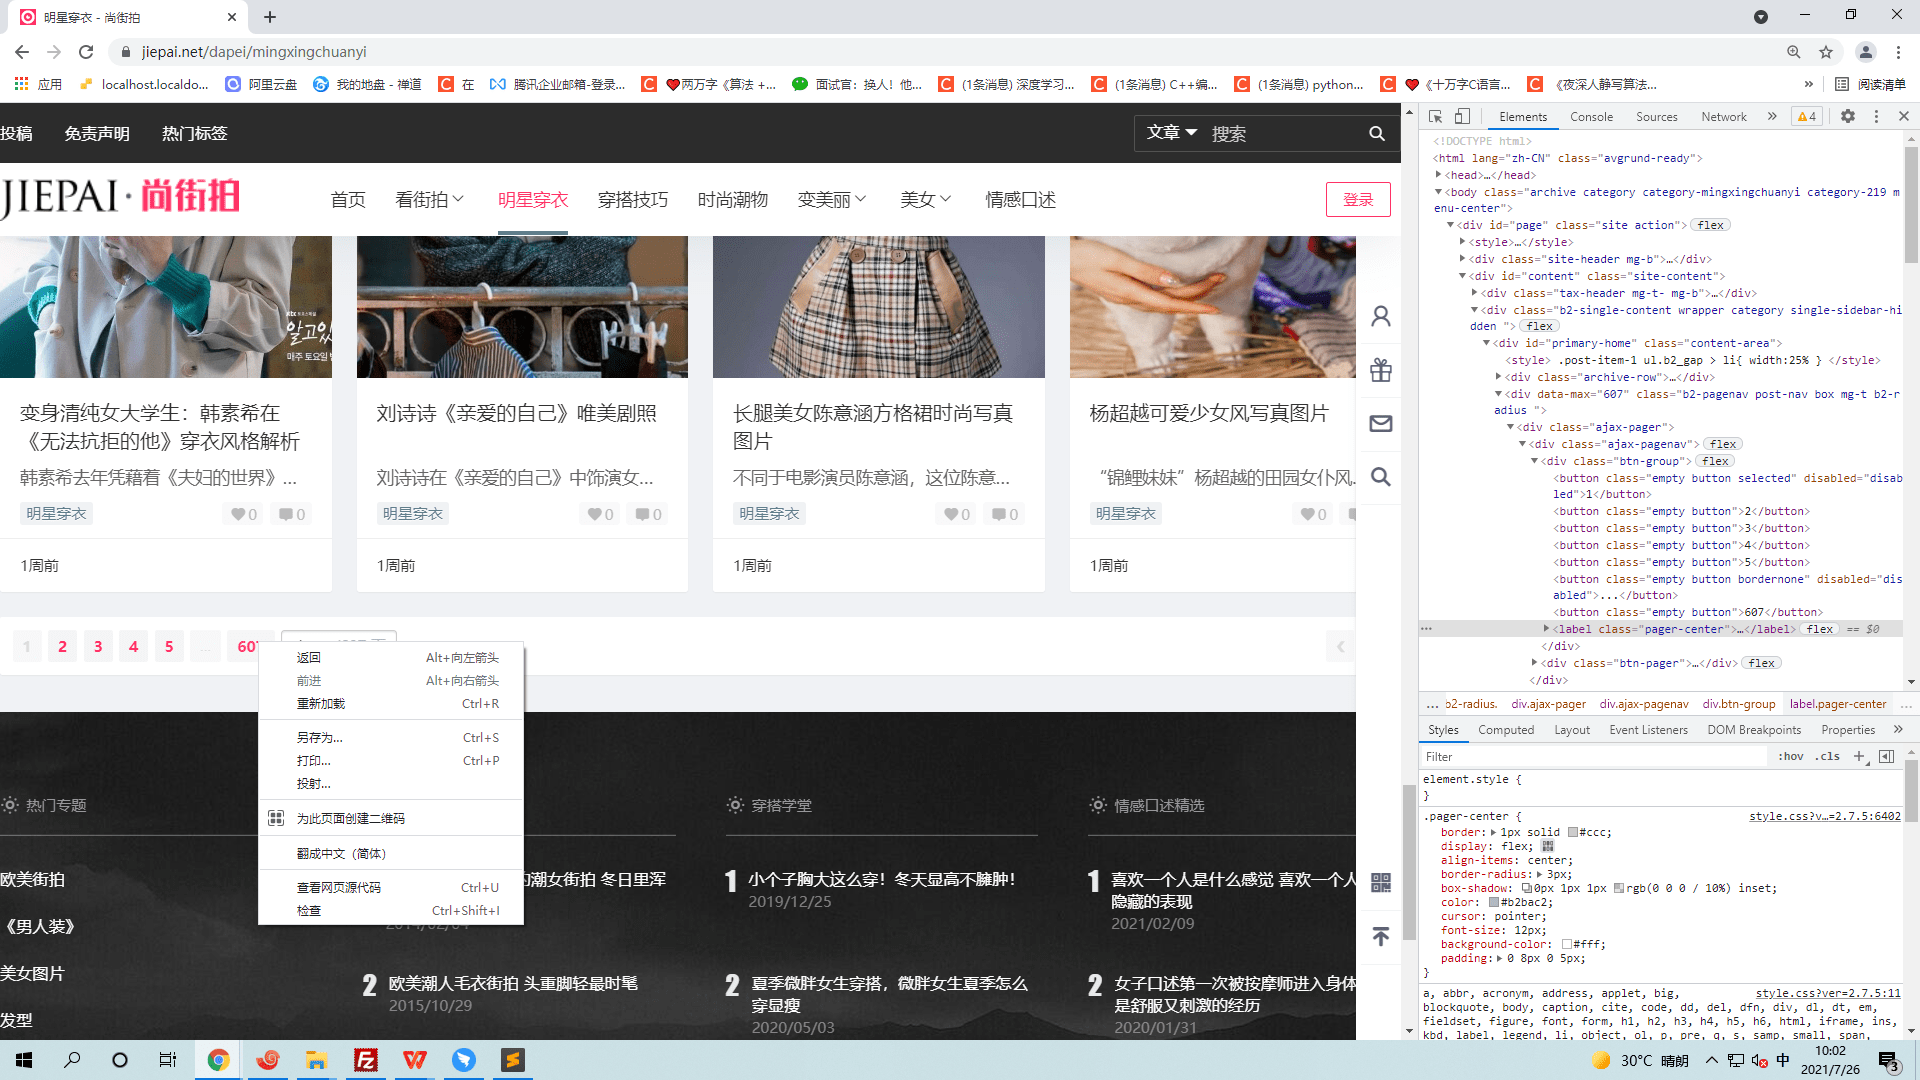The height and width of the screenshot is (1080, 1920).
Task: Click the #b2bac2 color swatch
Action: (1494, 903)
